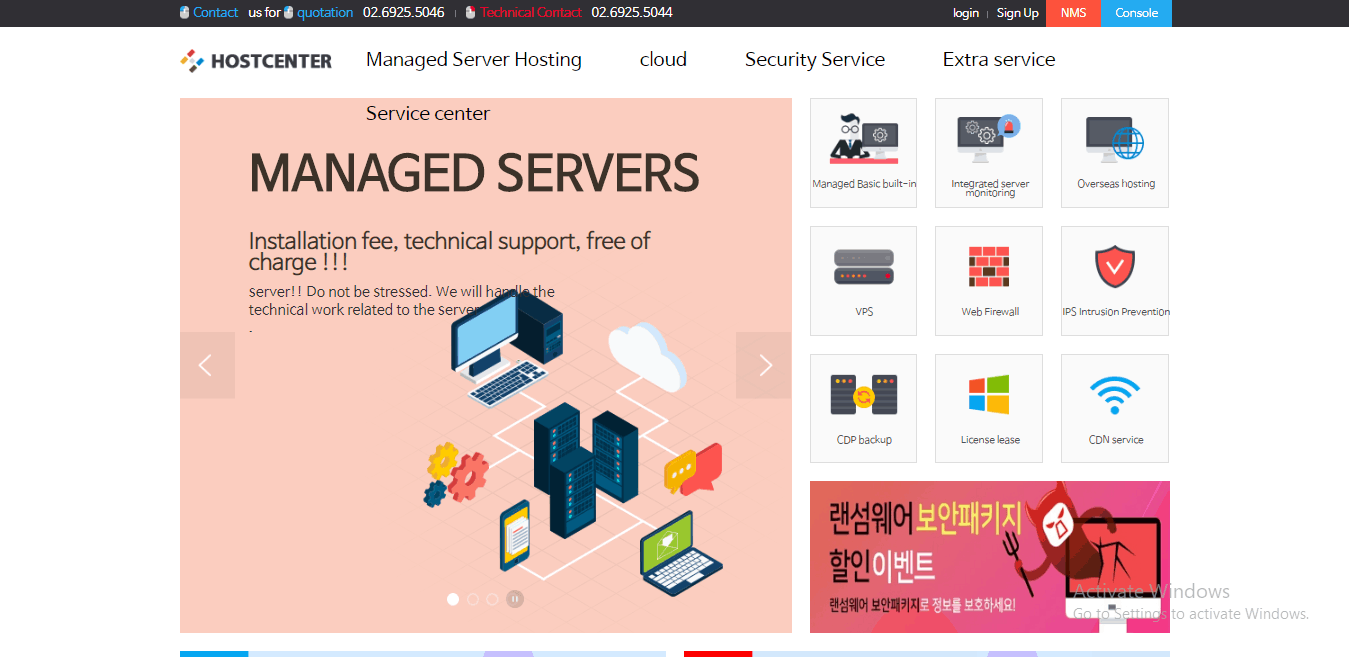The width and height of the screenshot is (1349, 657).
Task: Click the Contact link in top bar
Action: (x=215, y=13)
